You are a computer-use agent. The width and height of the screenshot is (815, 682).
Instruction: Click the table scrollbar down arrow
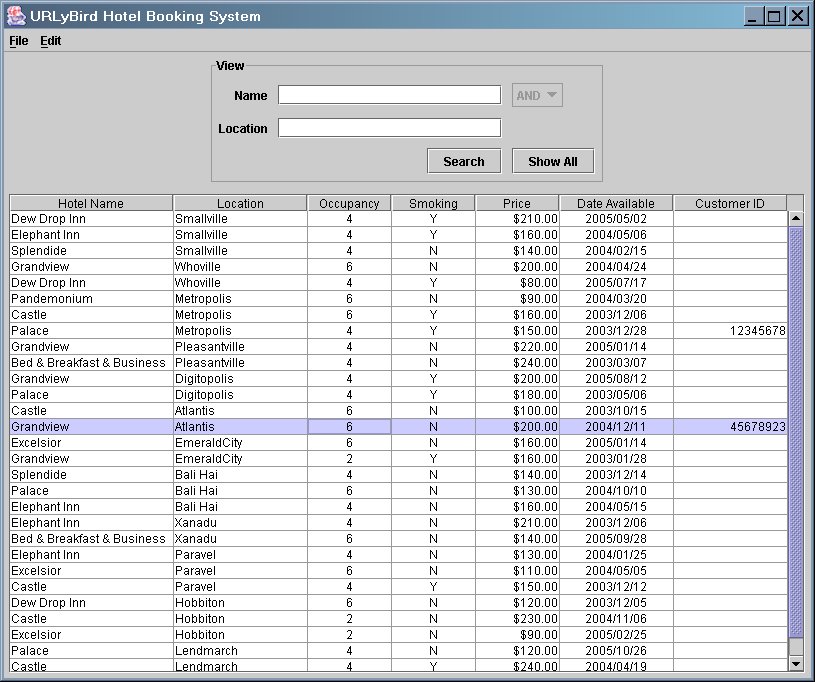pyautogui.click(x=796, y=663)
